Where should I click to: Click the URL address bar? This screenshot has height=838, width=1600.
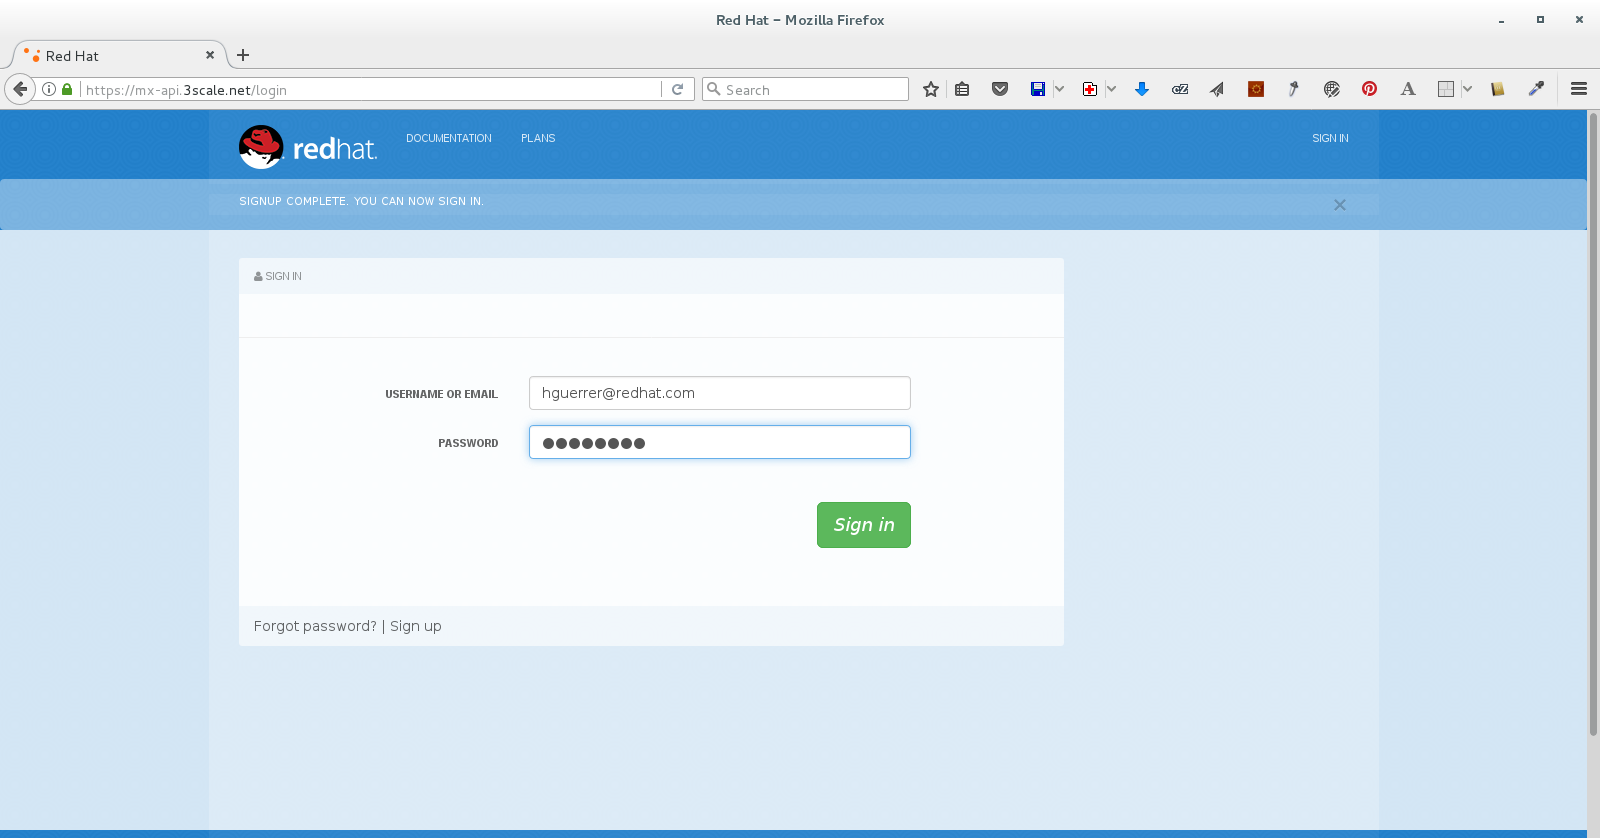370,89
